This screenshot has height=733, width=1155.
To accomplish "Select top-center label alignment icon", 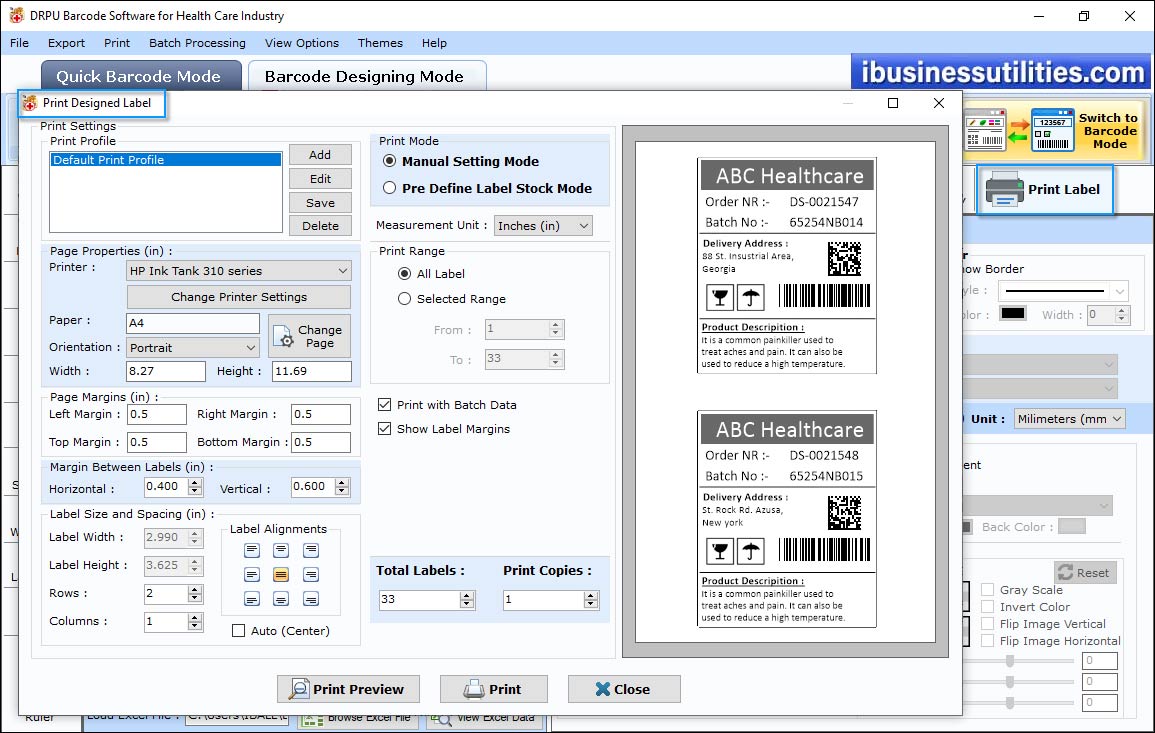I will coord(281,550).
